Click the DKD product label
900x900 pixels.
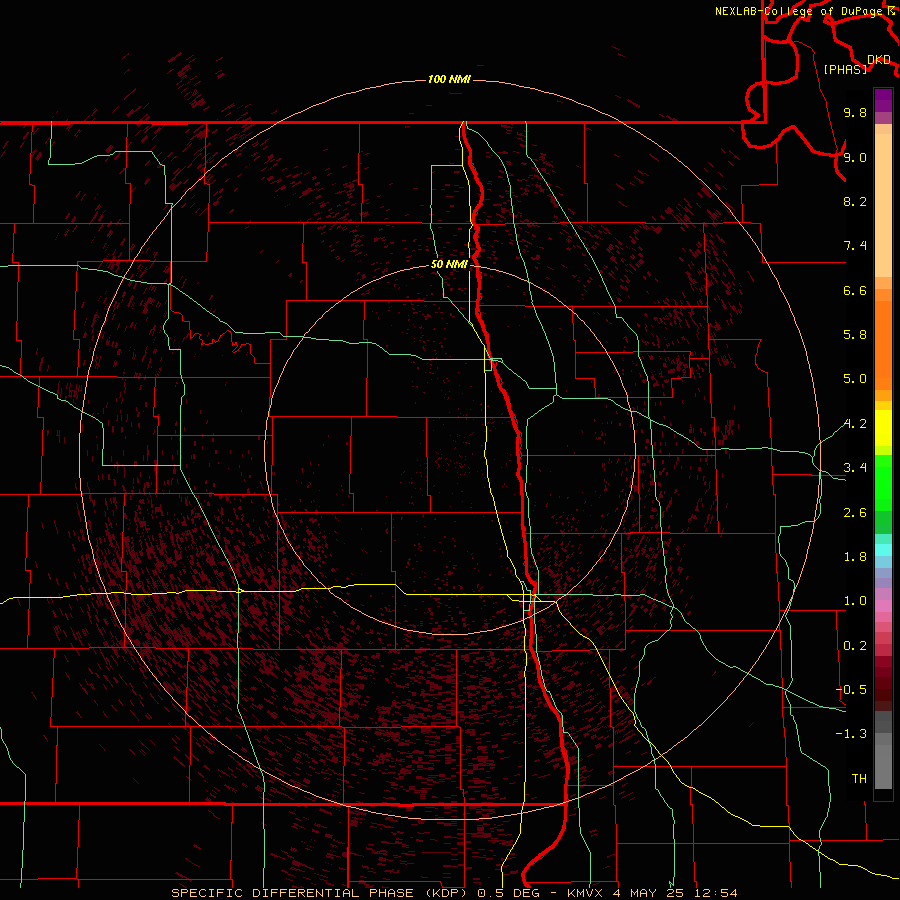tap(879, 60)
